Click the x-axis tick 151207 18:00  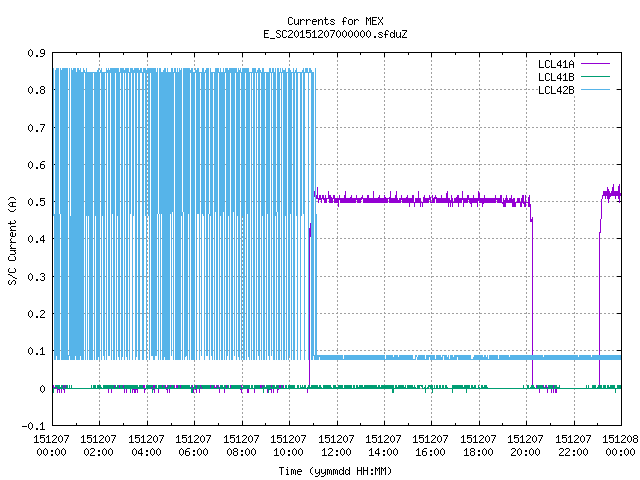click(x=478, y=445)
